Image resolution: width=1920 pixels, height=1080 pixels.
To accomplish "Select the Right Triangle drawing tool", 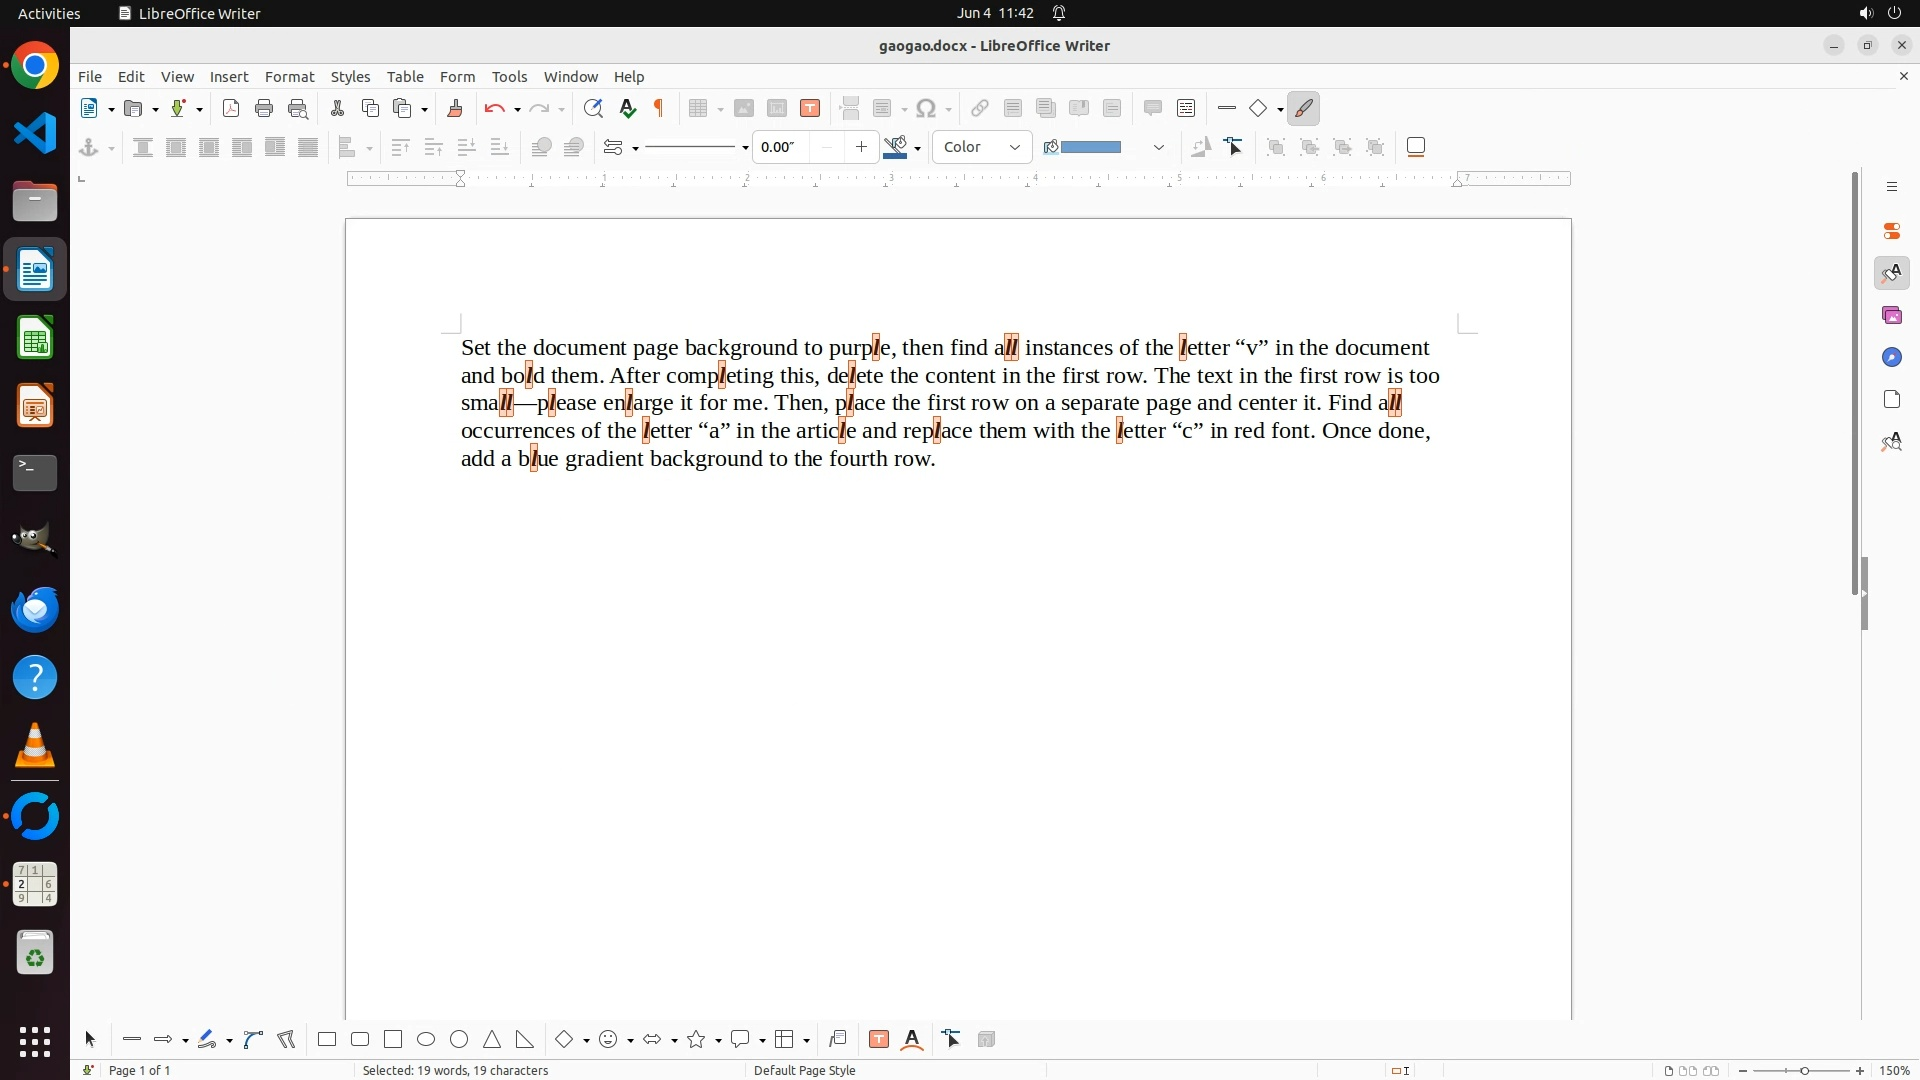I will pyautogui.click(x=525, y=1039).
